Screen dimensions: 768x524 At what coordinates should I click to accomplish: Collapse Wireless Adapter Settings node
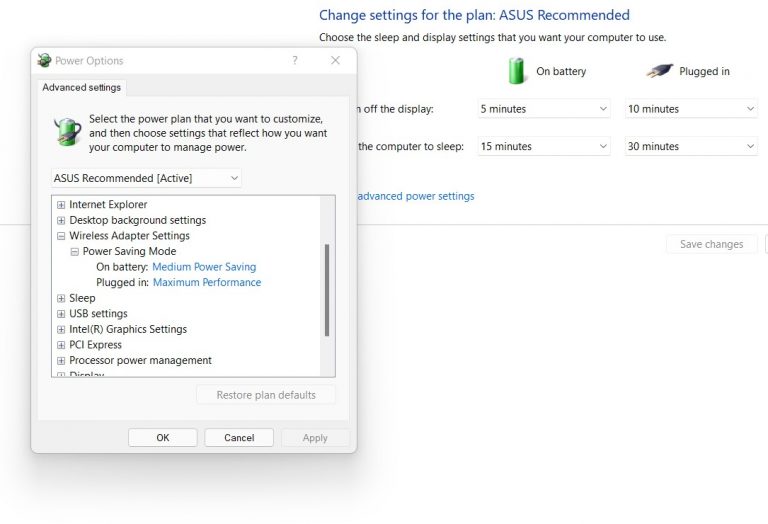click(x=61, y=236)
